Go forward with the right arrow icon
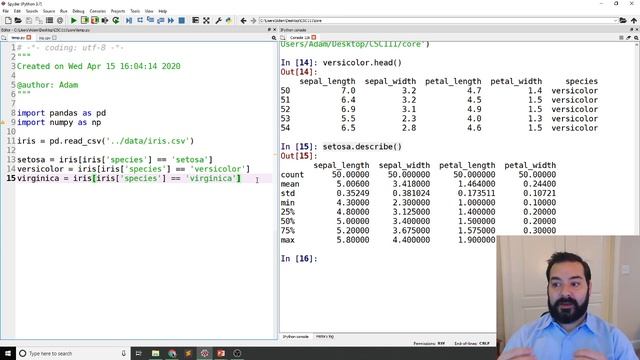This screenshot has height=360, width=640. click(253, 20)
